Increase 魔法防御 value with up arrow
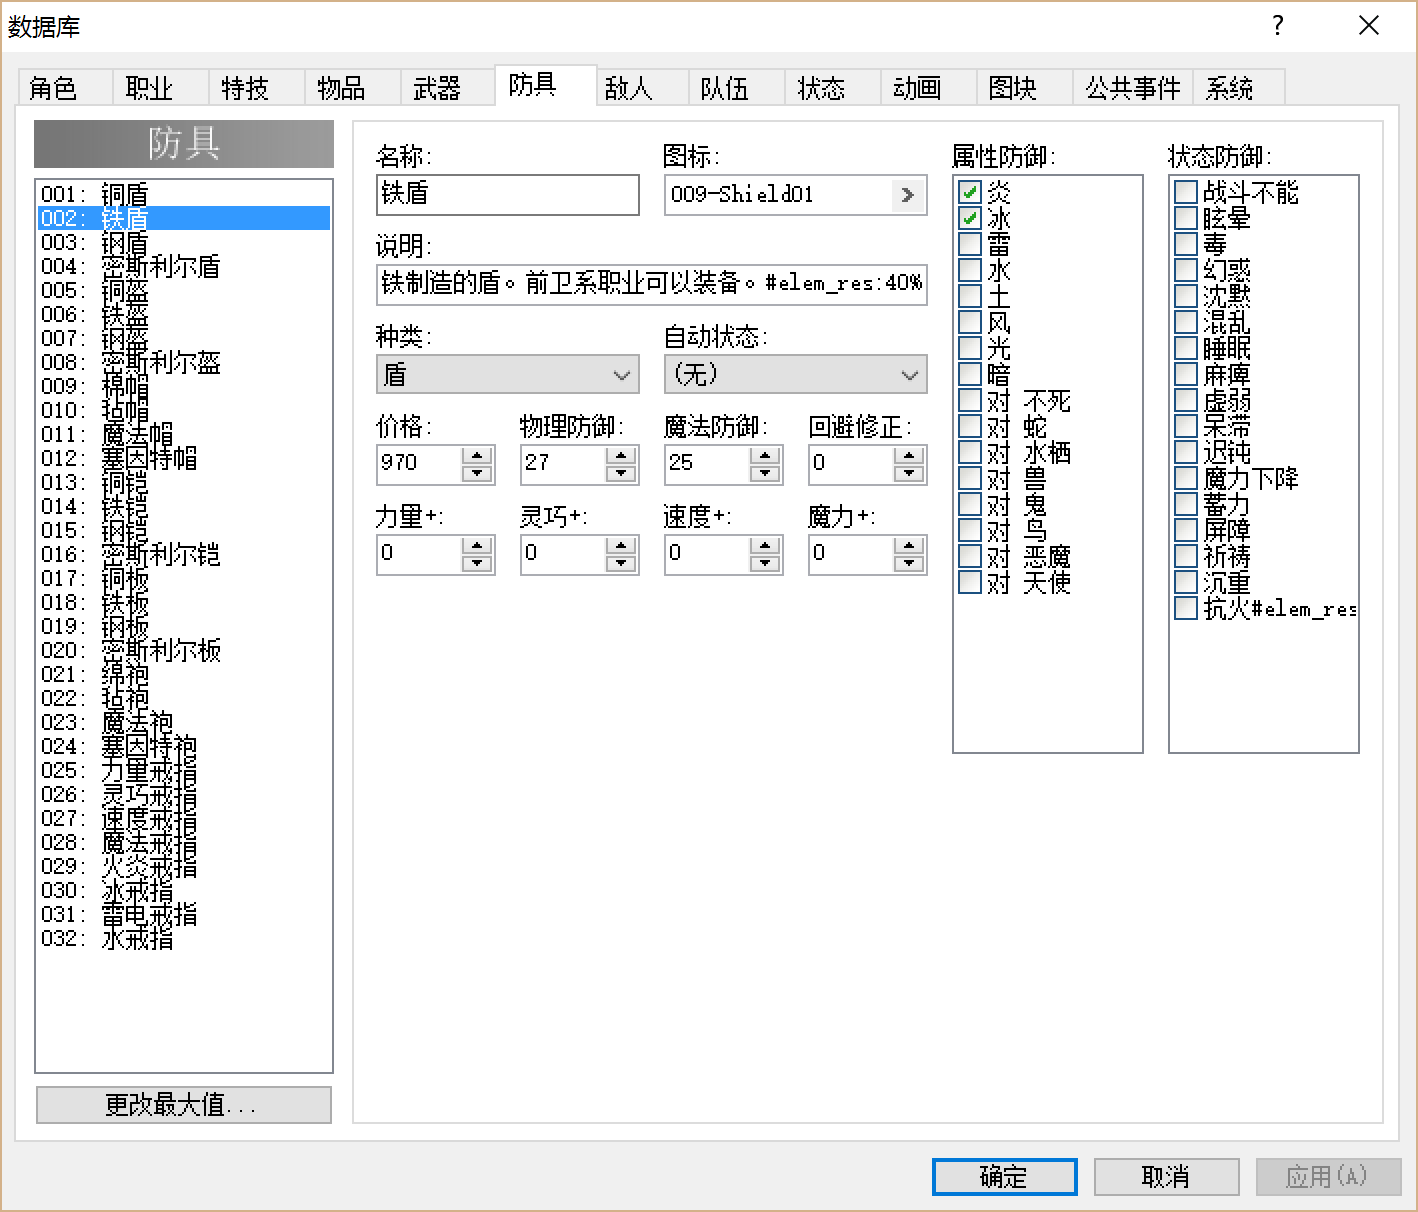Screen dimensions: 1418x1212 click(765, 455)
